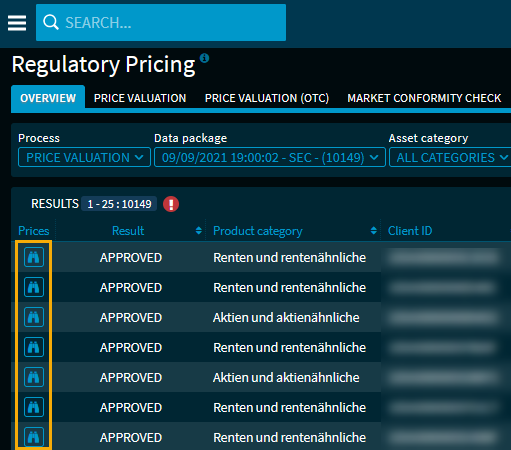Viewport: 511px width, 450px height.
Task: Select seventh row's Renten und rentenähnliche cell
Action: click(x=290, y=437)
